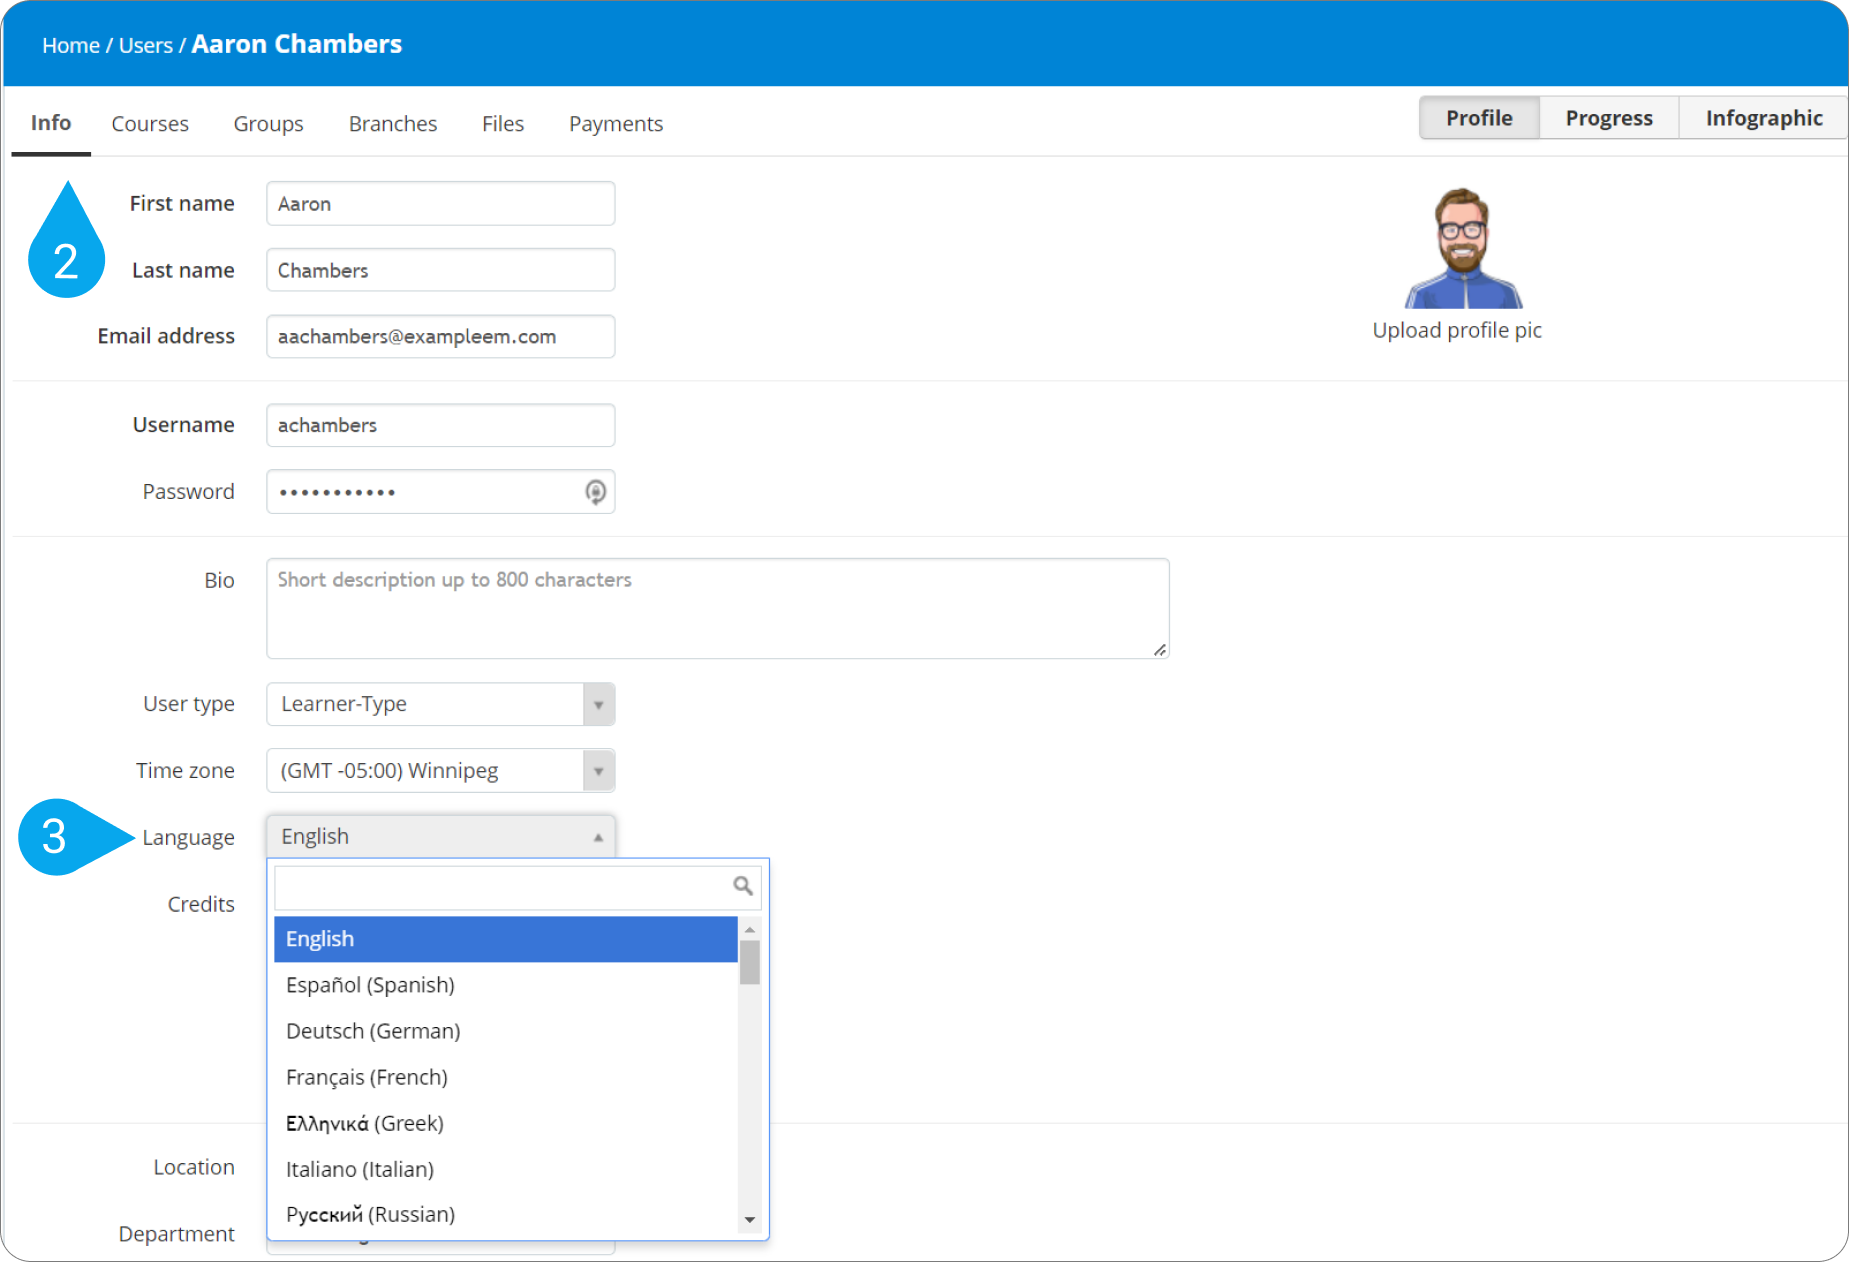Click the Upload profile pic link
This screenshot has width=1849, height=1262.
click(1457, 330)
